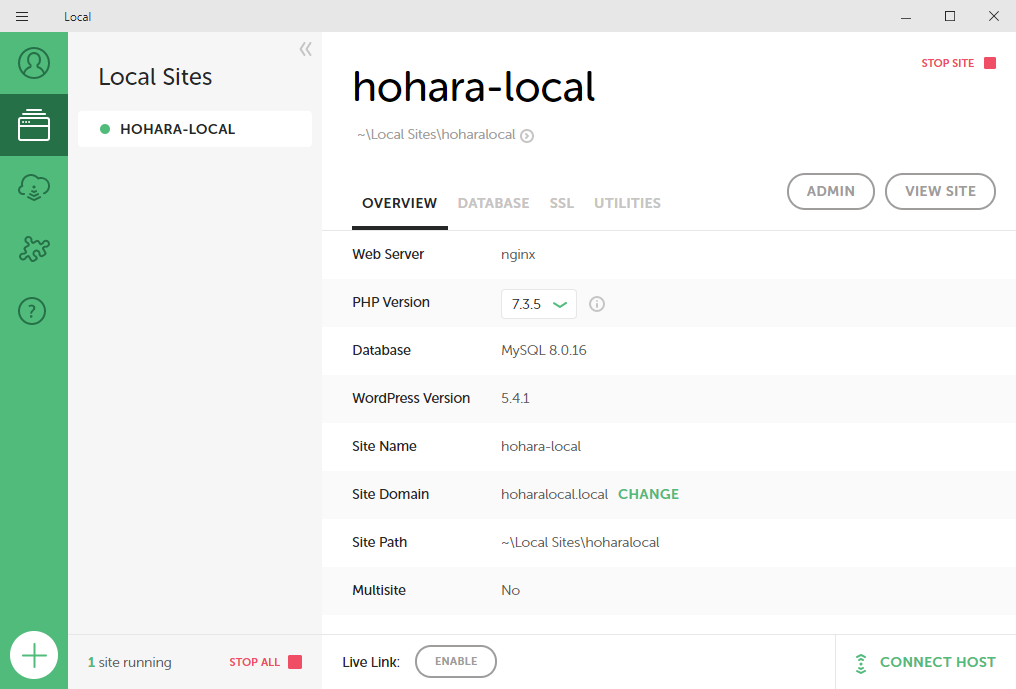
Task: Click the site folder arrow icon
Action: pyautogui.click(x=527, y=136)
